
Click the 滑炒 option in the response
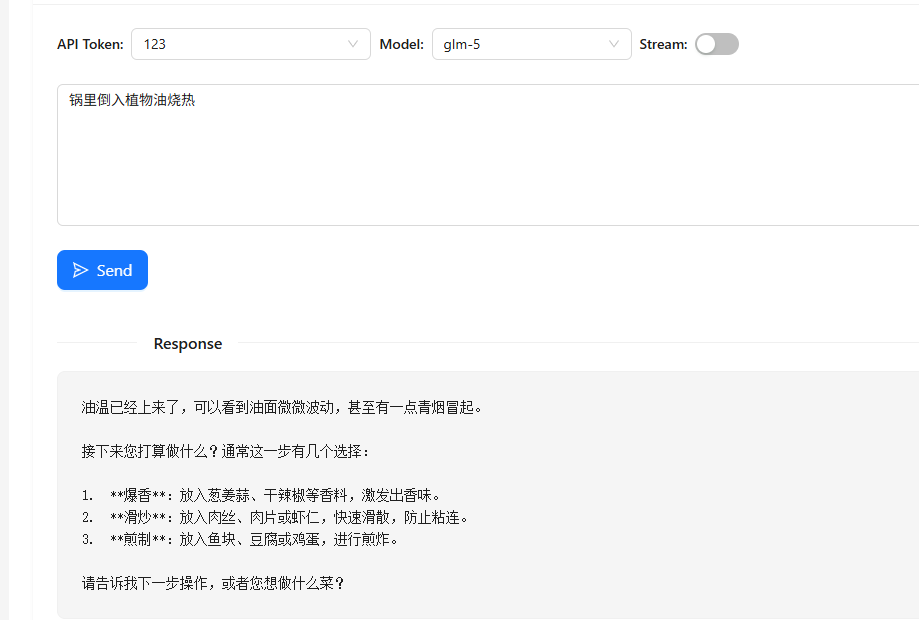pyautogui.click(x=137, y=517)
